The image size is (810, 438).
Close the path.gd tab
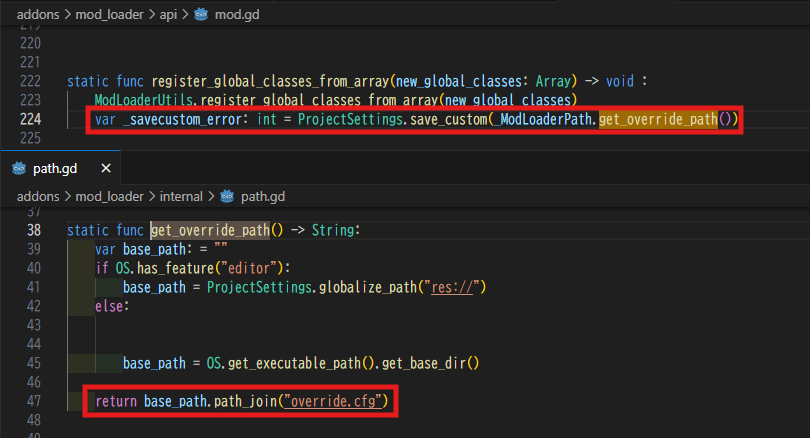pos(106,168)
